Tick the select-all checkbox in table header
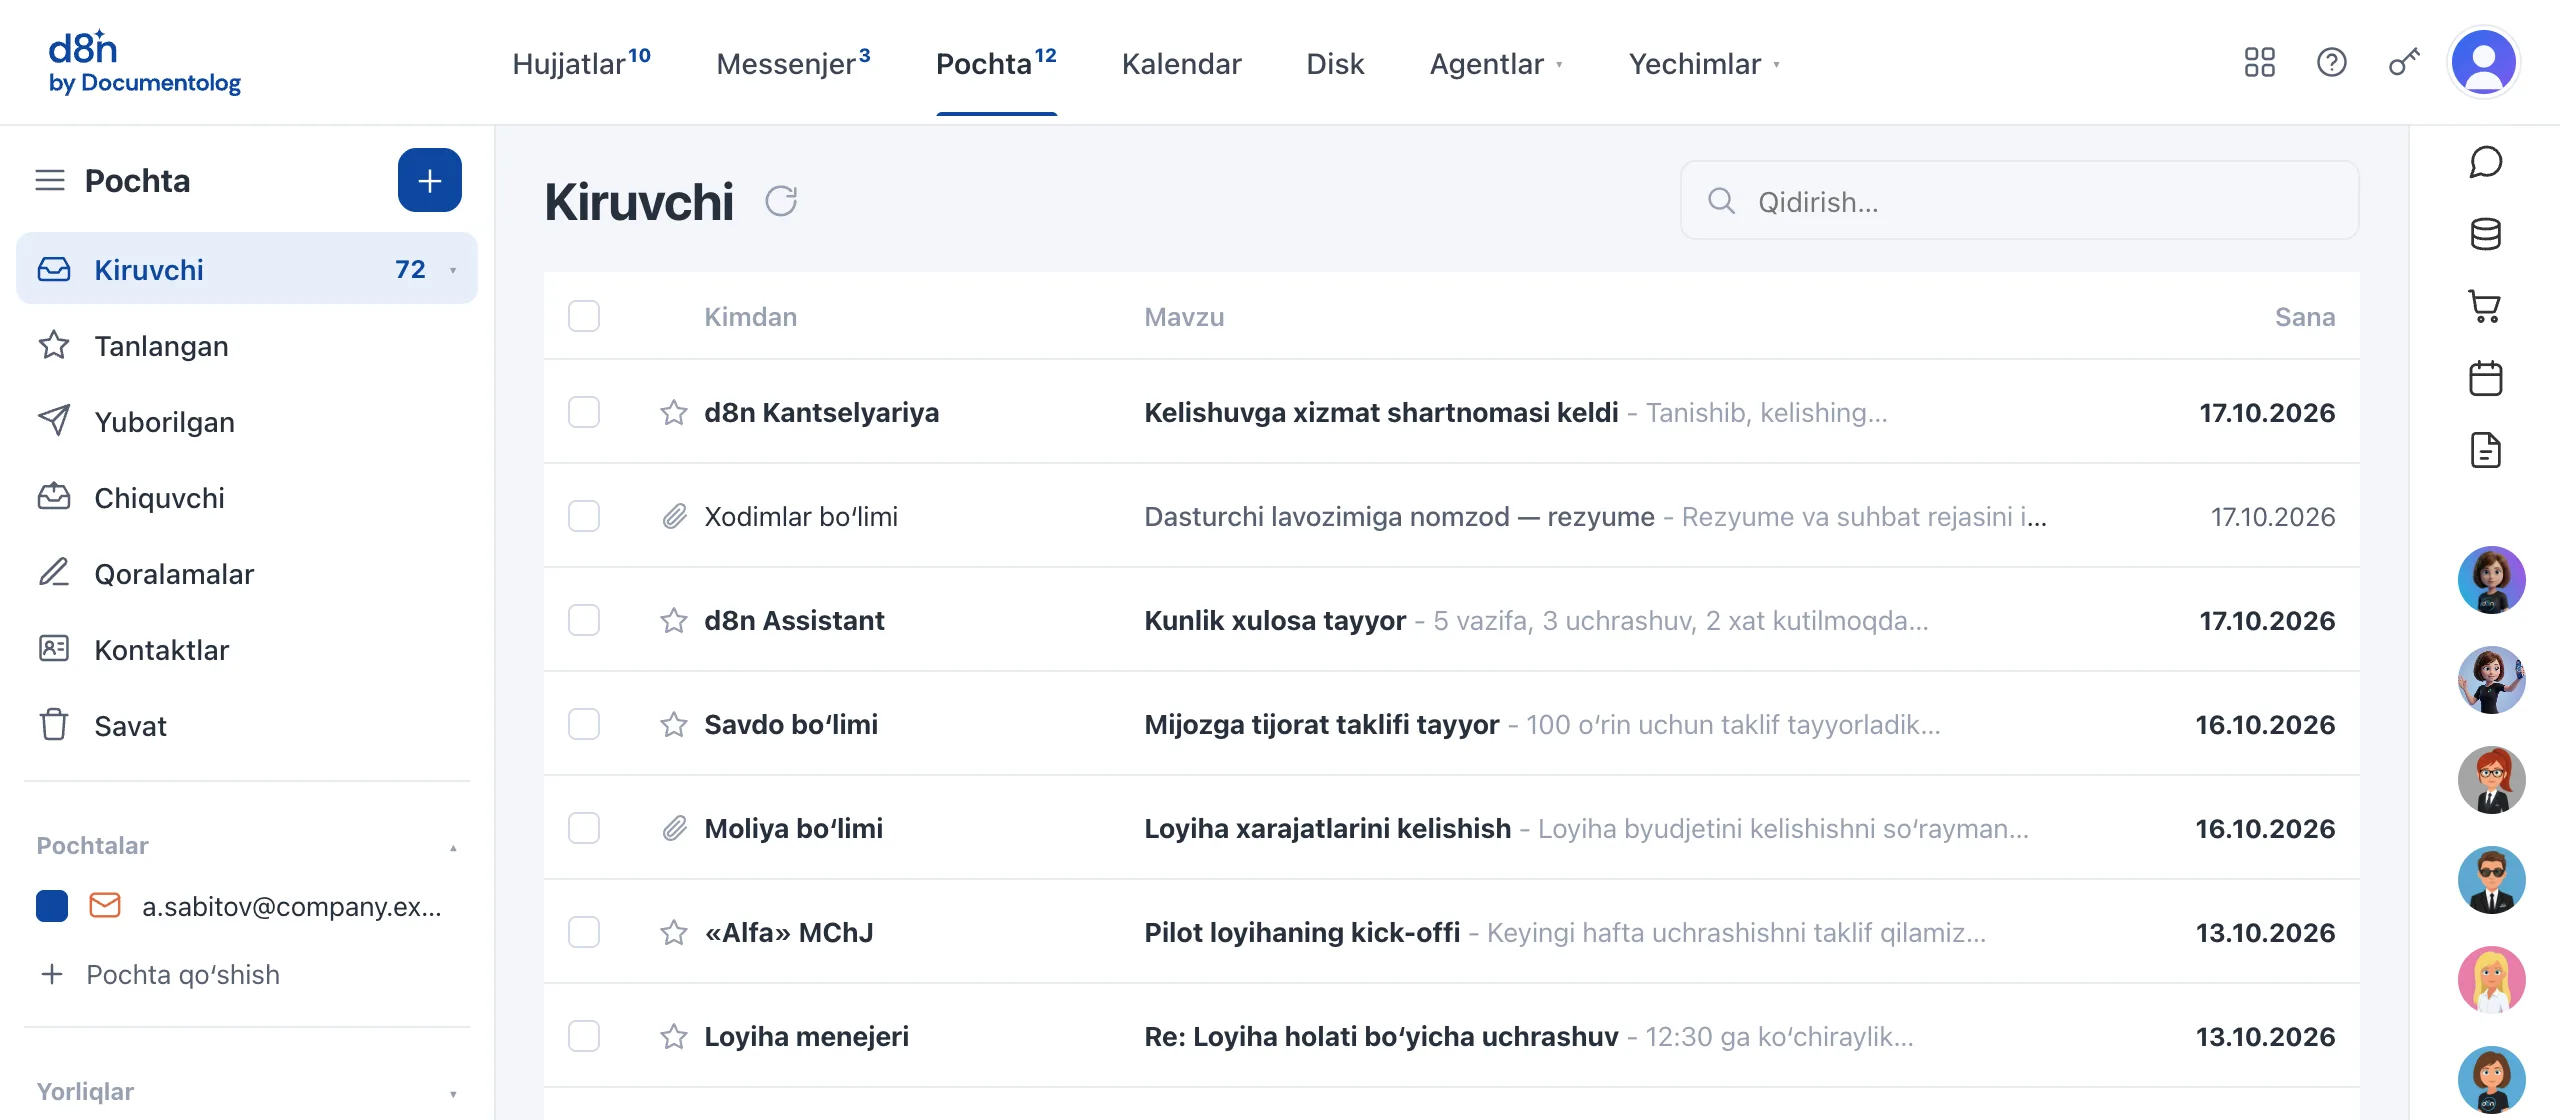2560x1120 pixels. click(584, 316)
